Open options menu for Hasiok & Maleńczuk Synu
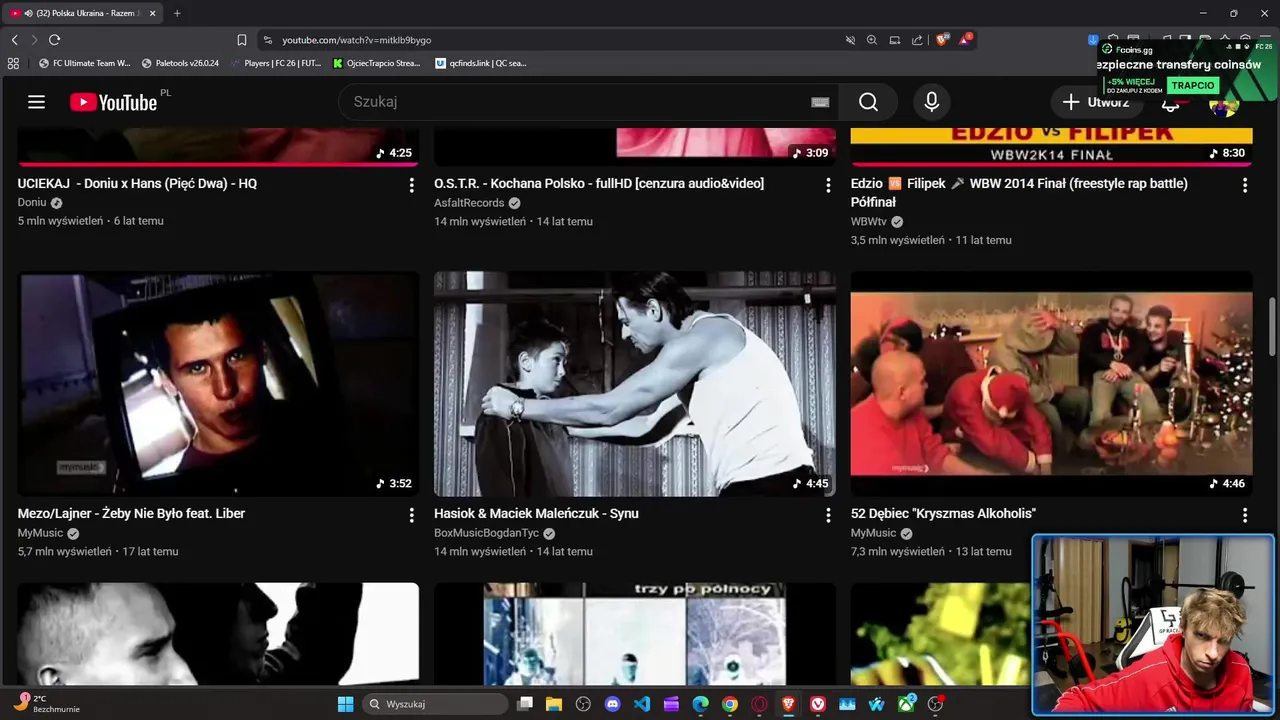The image size is (1280, 720). pyautogui.click(x=828, y=515)
